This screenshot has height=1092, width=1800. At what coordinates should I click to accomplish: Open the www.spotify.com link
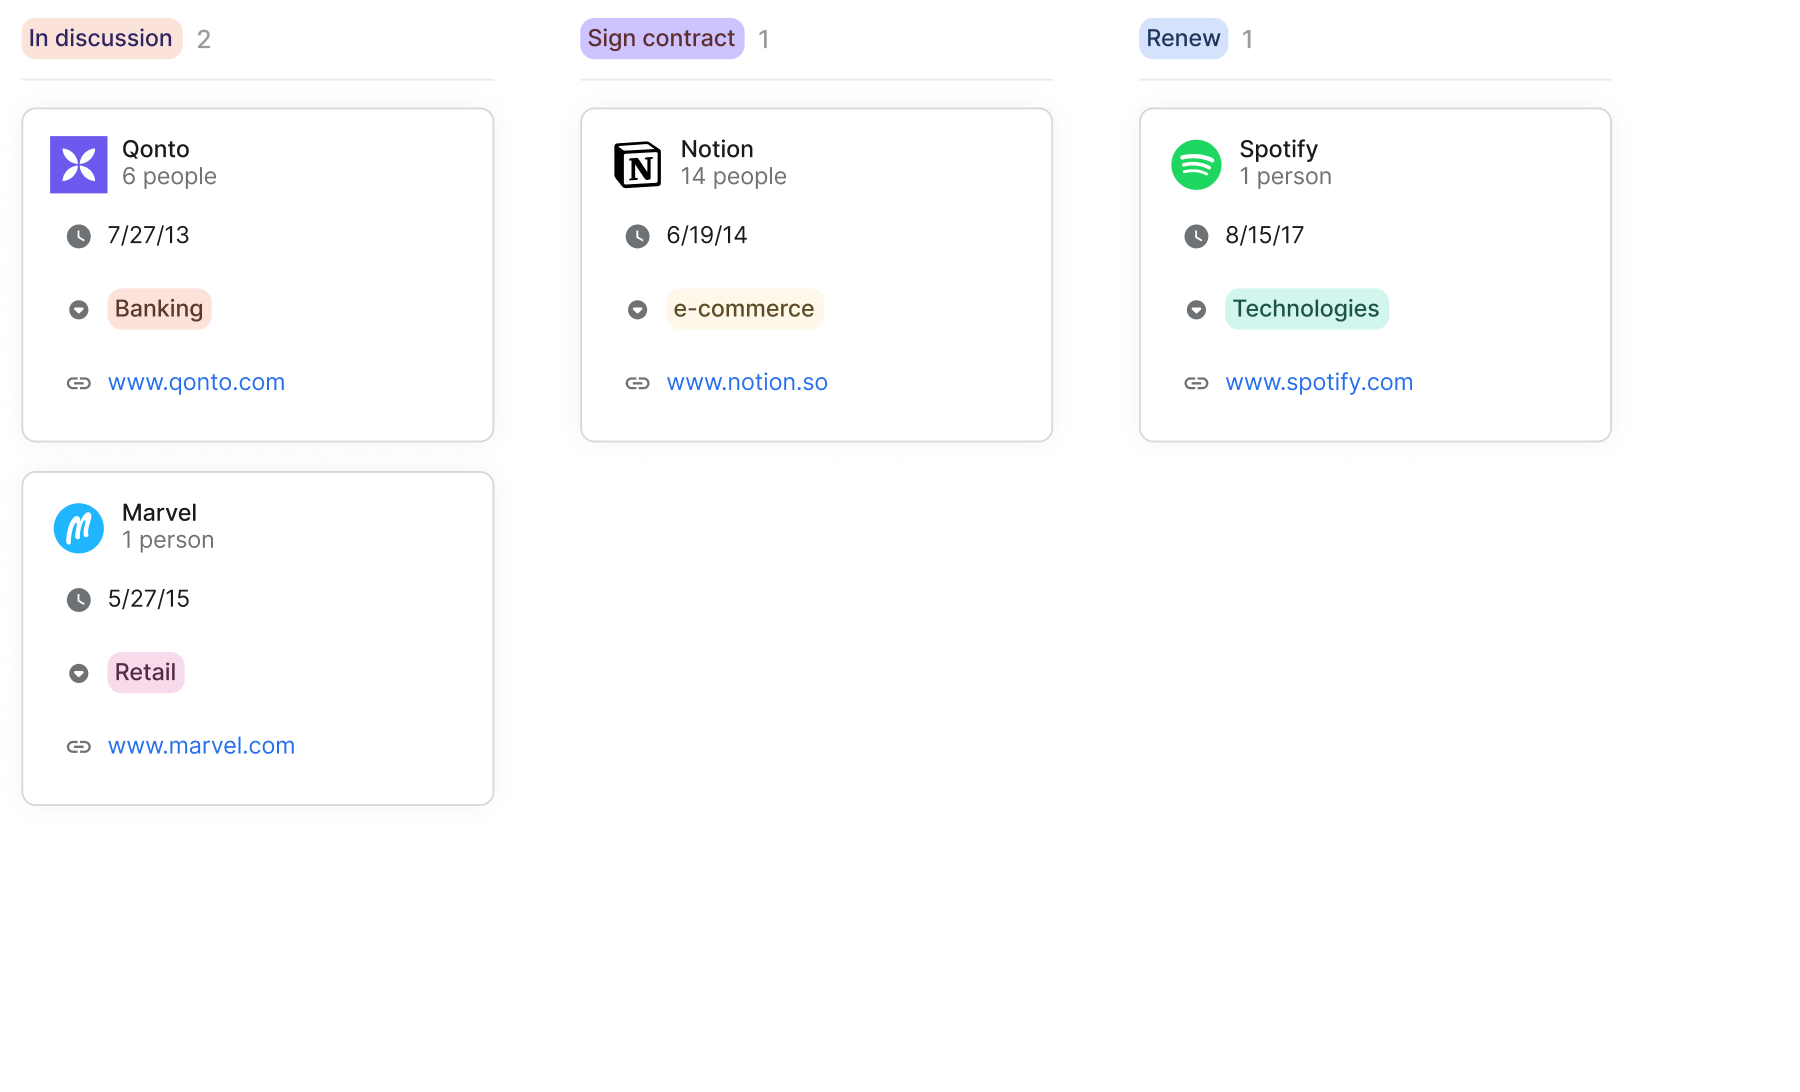click(x=1319, y=382)
